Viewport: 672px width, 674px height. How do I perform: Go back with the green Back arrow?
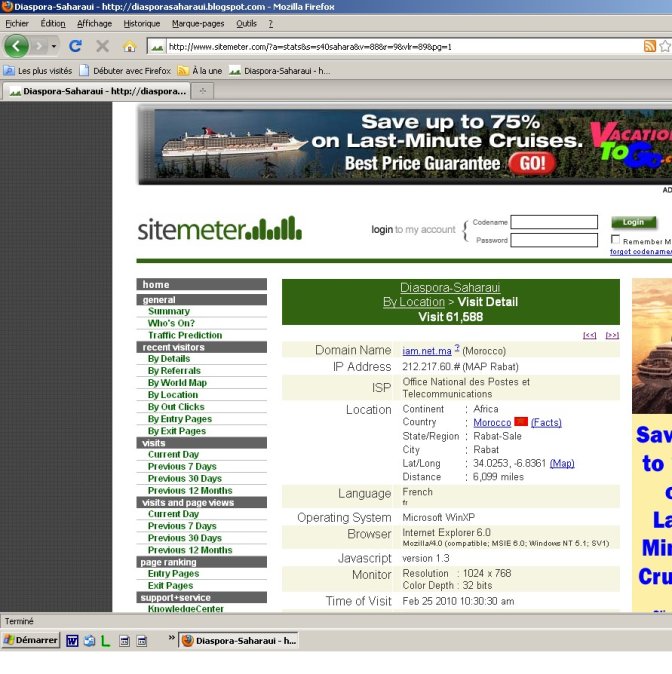[16, 46]
